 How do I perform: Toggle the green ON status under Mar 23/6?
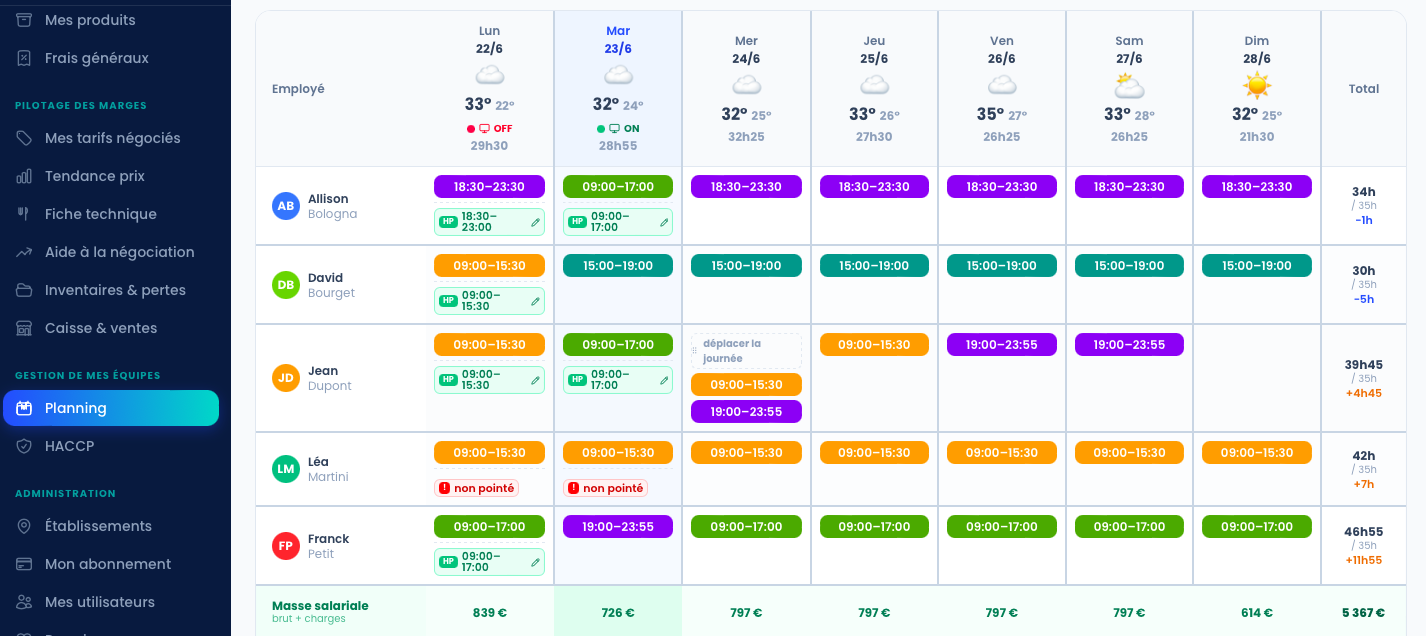618,128
